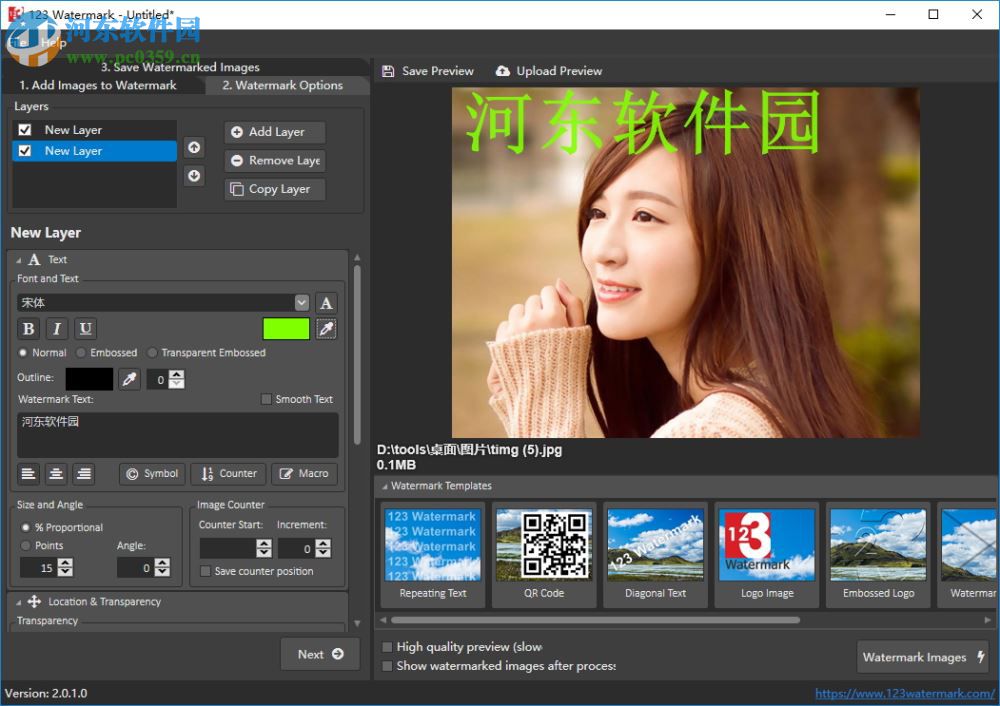
Task: Insert a copyright Symbol into watermark text
Action: (x=151, y=473)
